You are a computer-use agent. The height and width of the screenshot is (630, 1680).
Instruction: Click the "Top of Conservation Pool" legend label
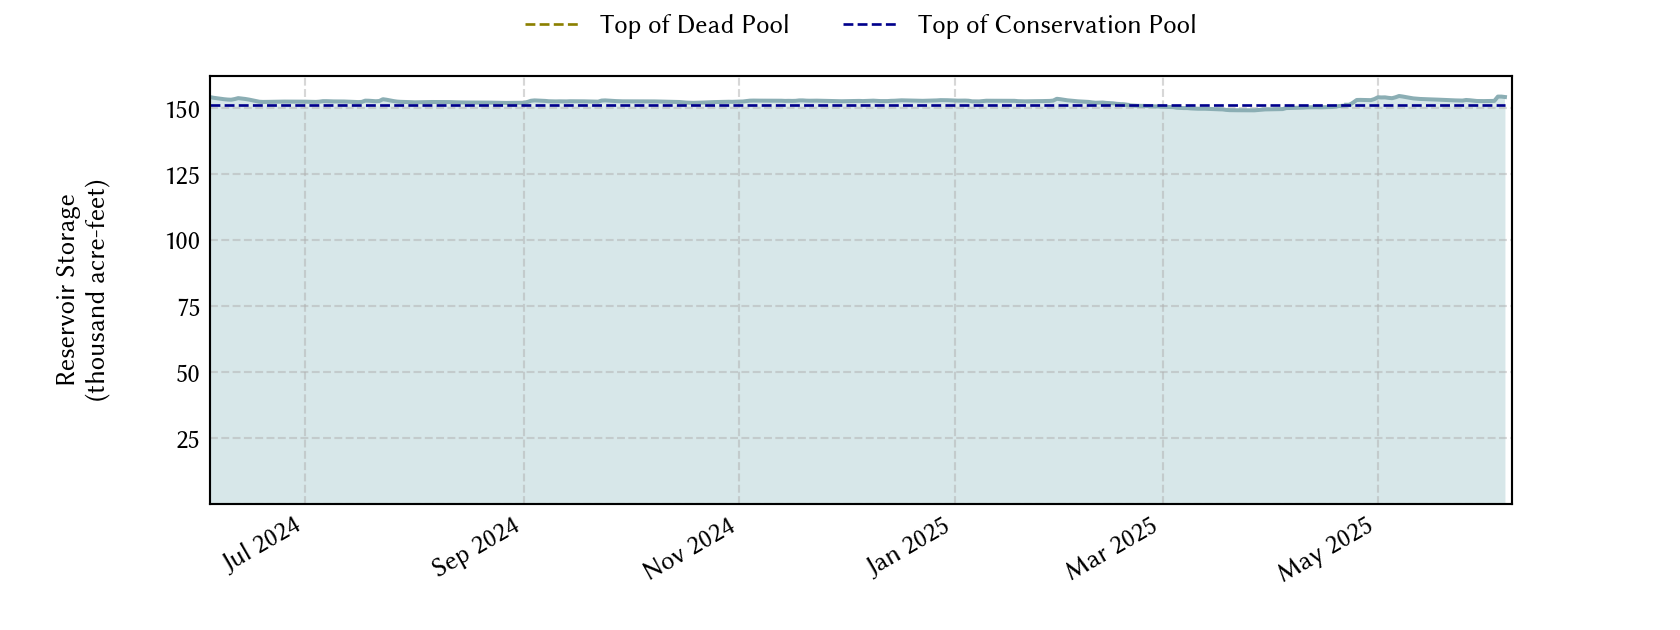1057,25
